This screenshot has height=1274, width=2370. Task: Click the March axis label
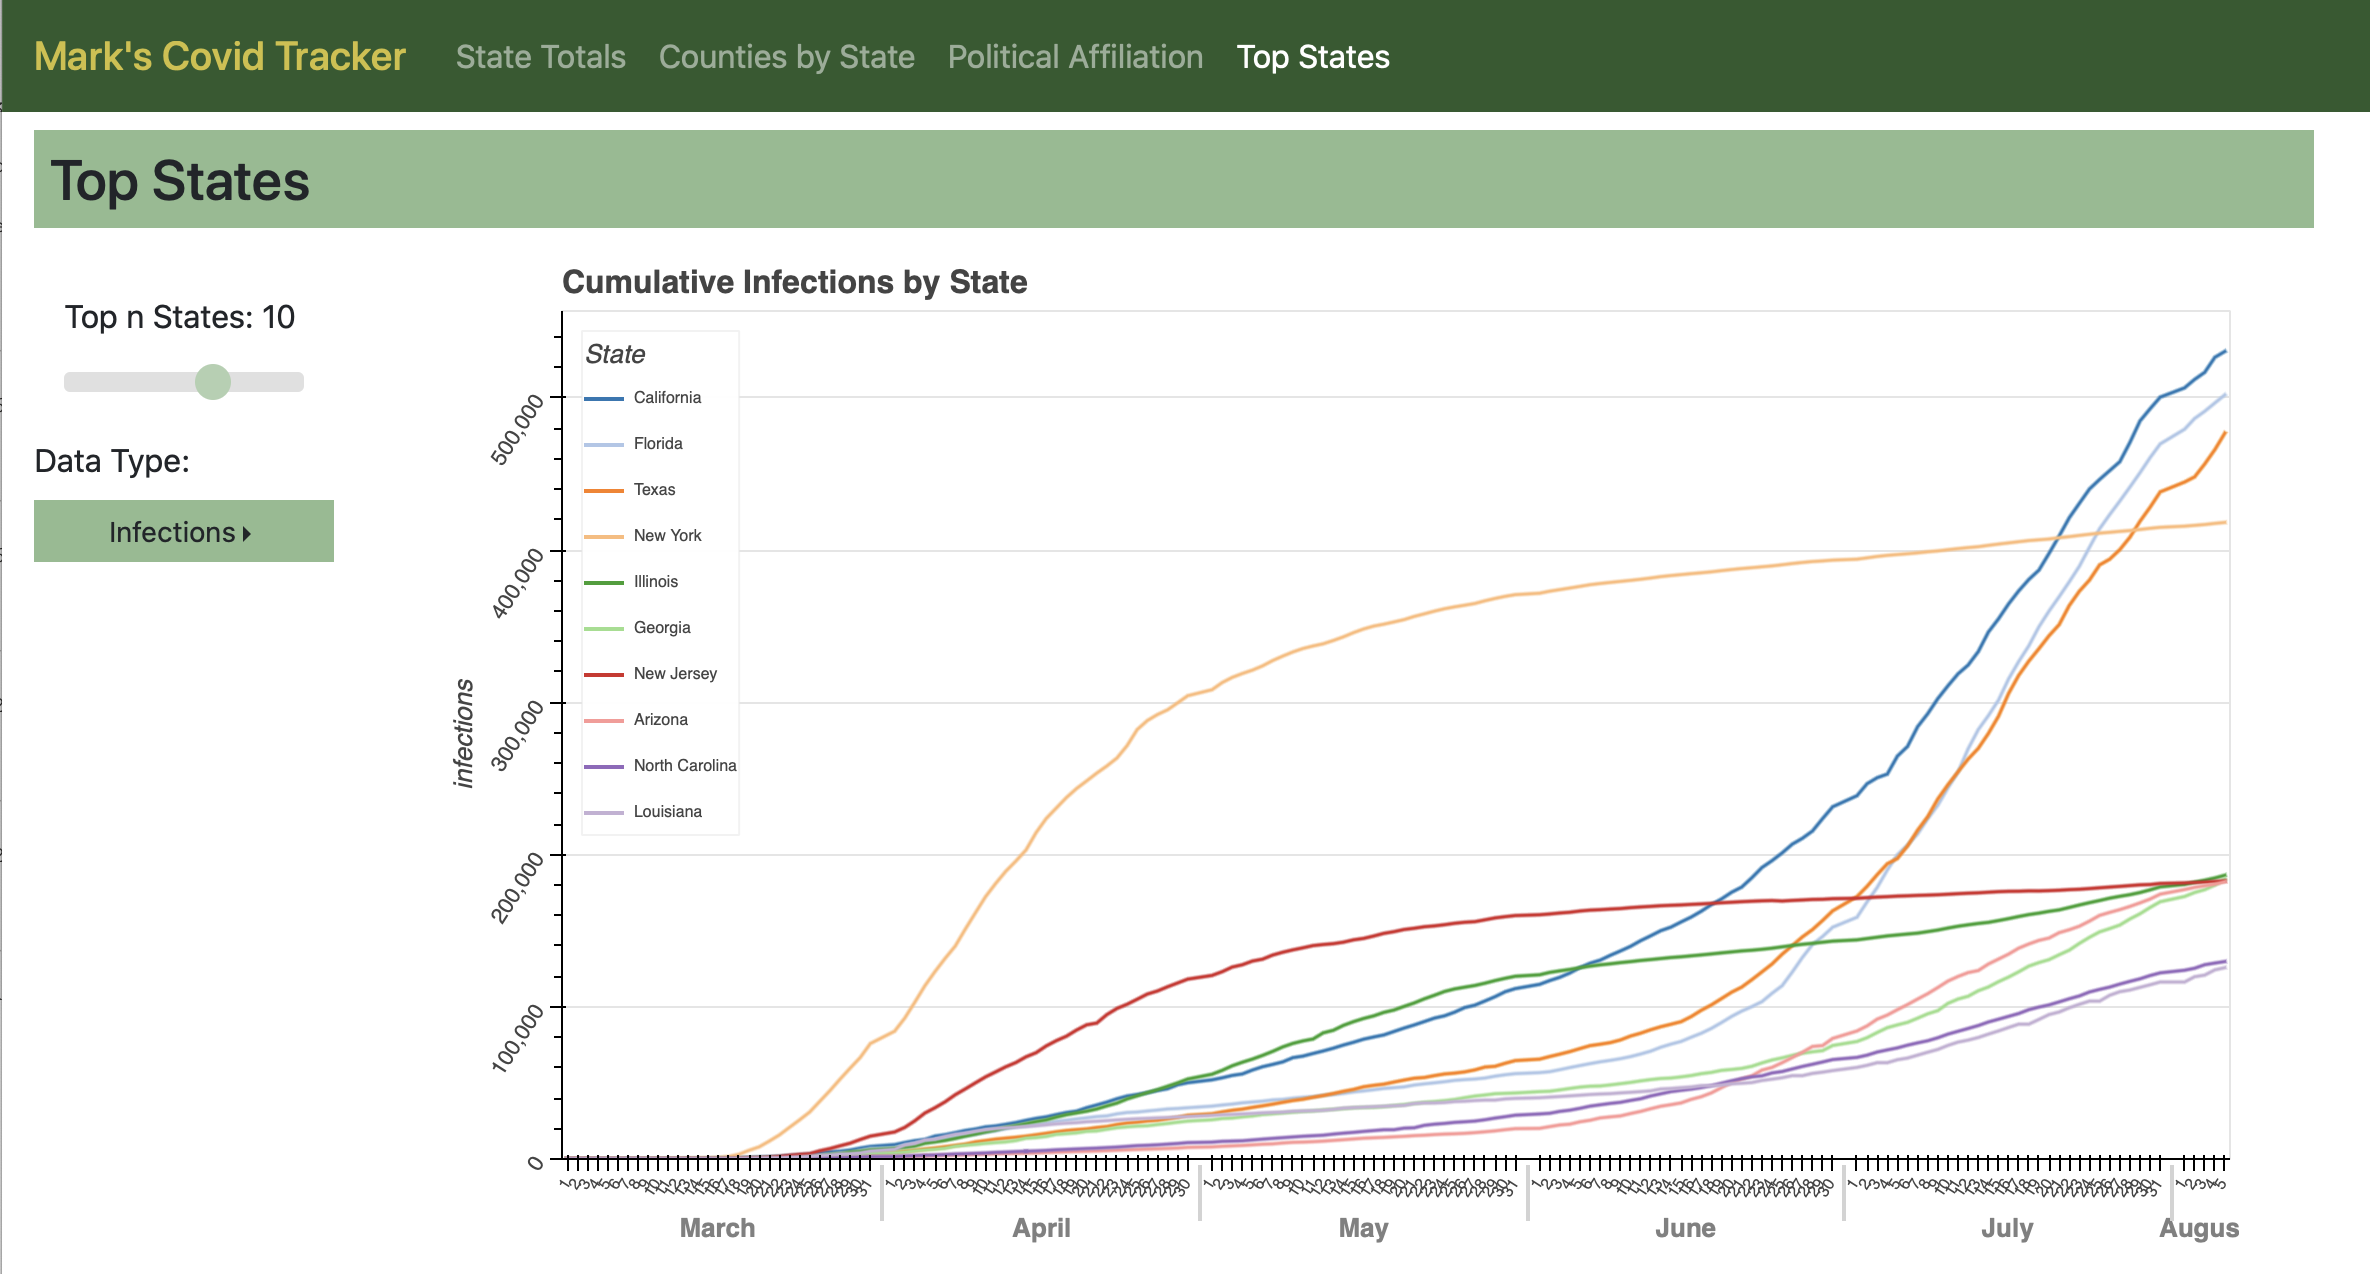pos(717,1228)
